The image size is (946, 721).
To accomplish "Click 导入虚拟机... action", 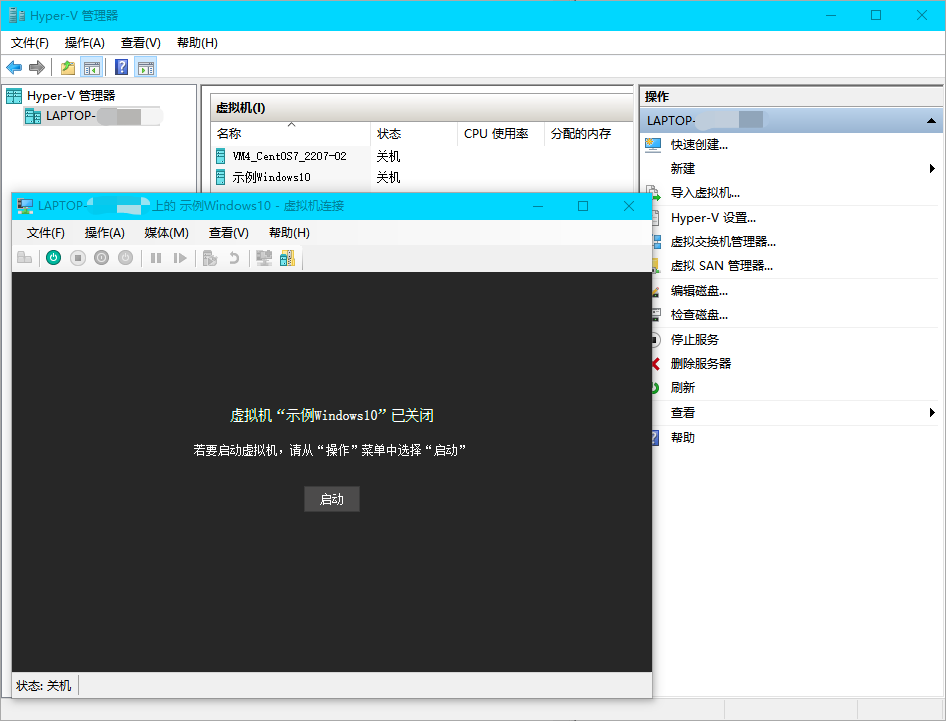I will tap(705, 193).
